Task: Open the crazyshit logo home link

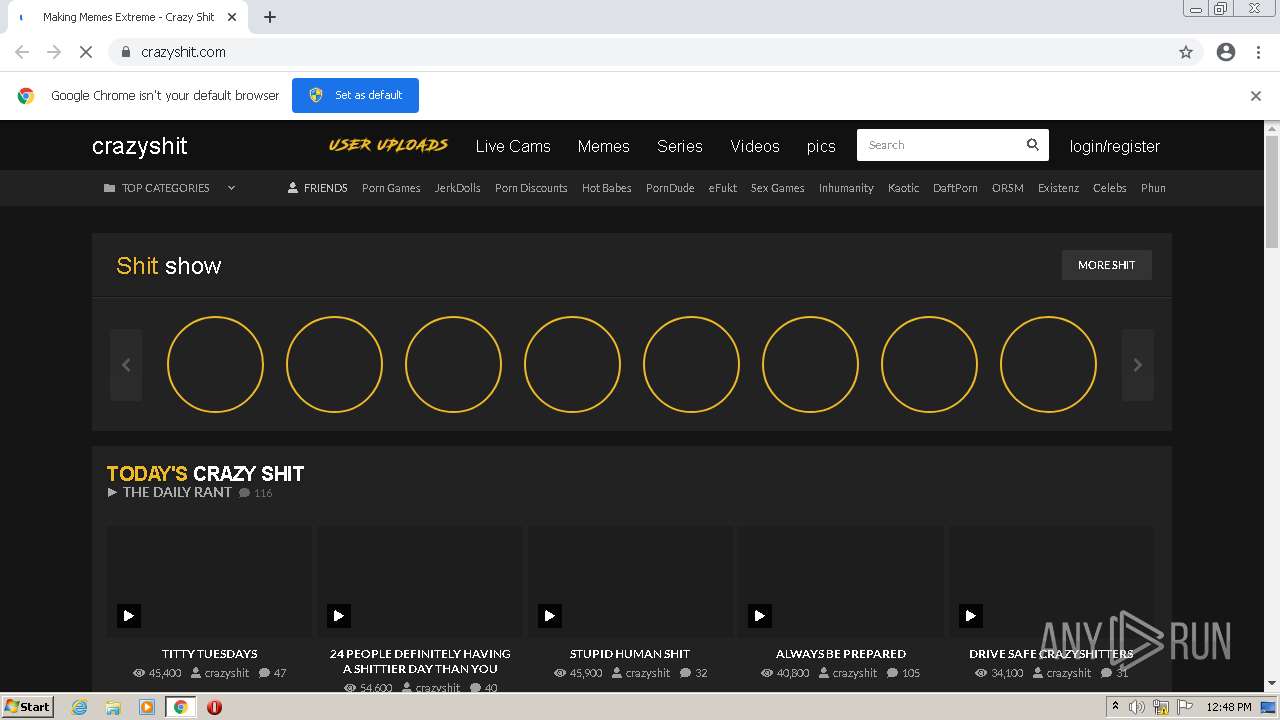Action: (139, 146)
